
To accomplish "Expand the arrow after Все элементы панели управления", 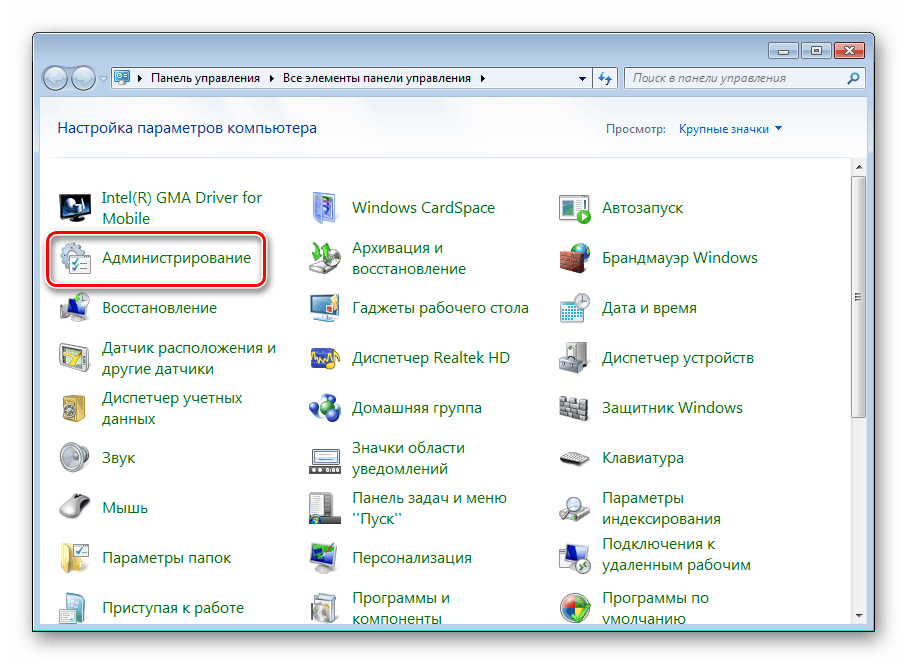I will click(x=482, y=78).
